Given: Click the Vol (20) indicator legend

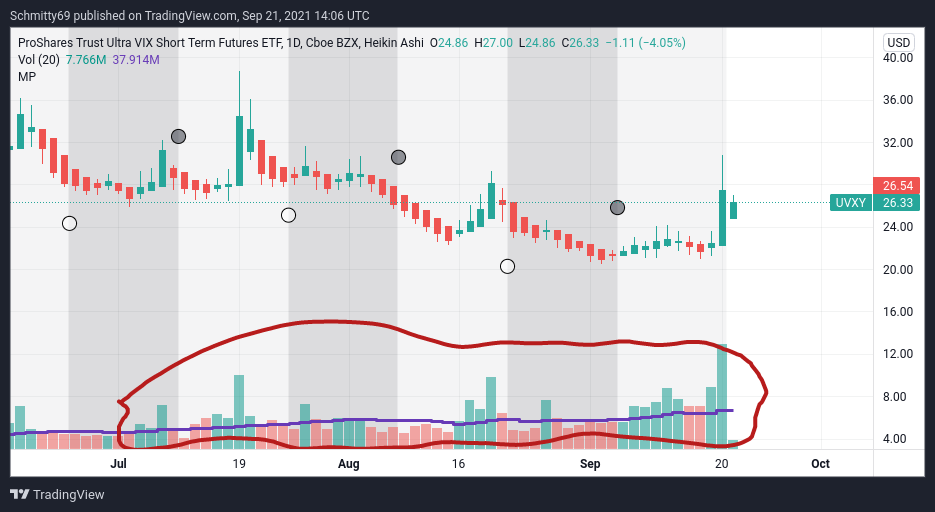Looking at the screenshot, I should point(39,60).
